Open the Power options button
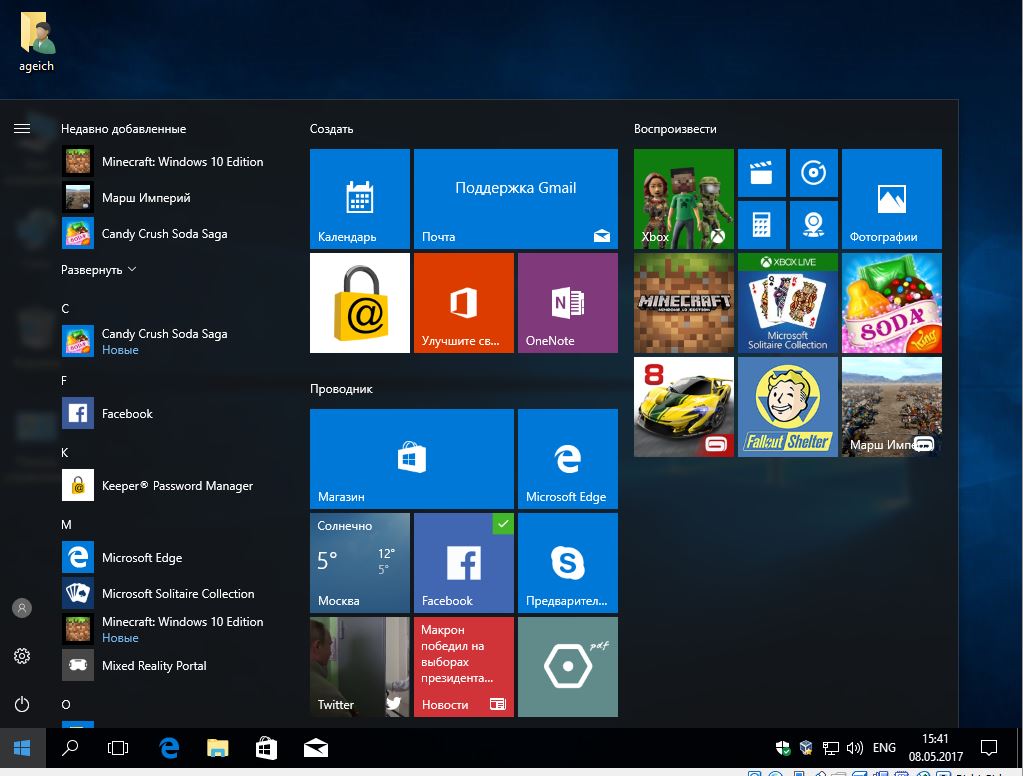The width and height of the screenshot is (1023, 776). pos(22,704)
